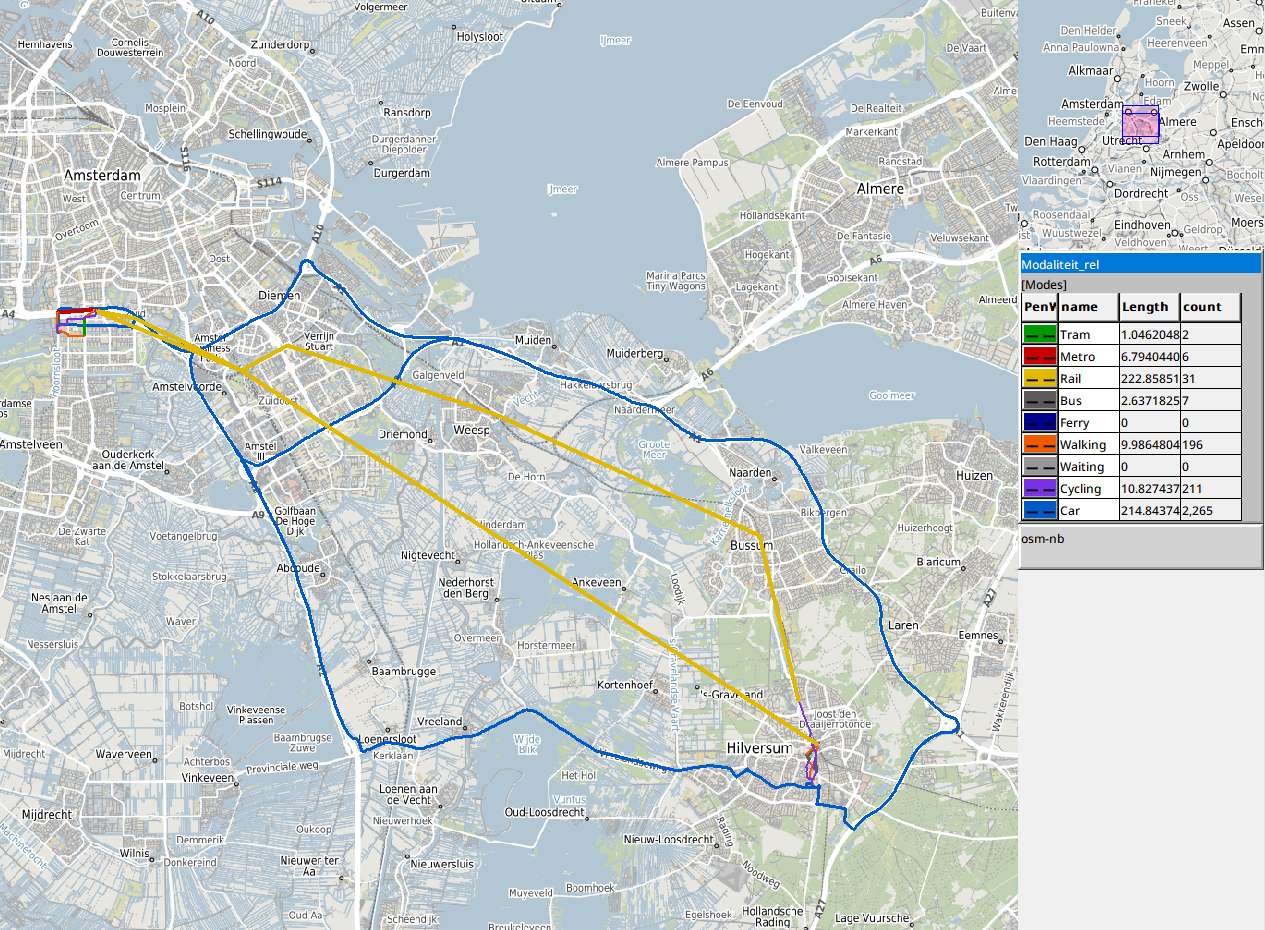Click Rotterdam label in the overview map
The image size is (1265, 930).
1062,162
